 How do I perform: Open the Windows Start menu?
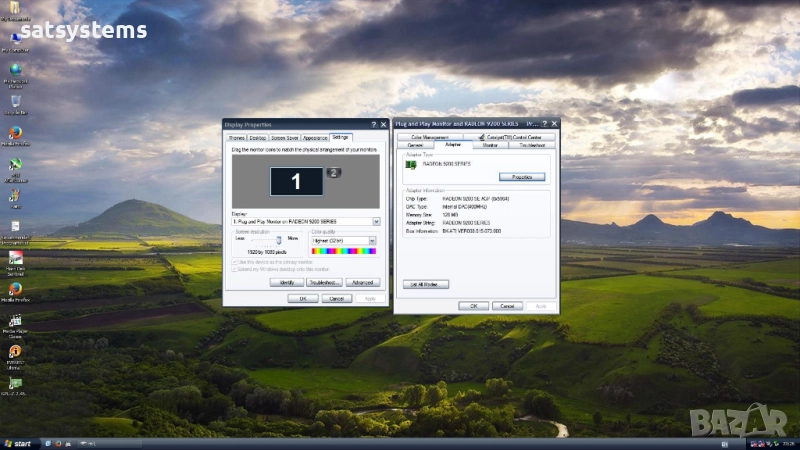pos(17,443)
